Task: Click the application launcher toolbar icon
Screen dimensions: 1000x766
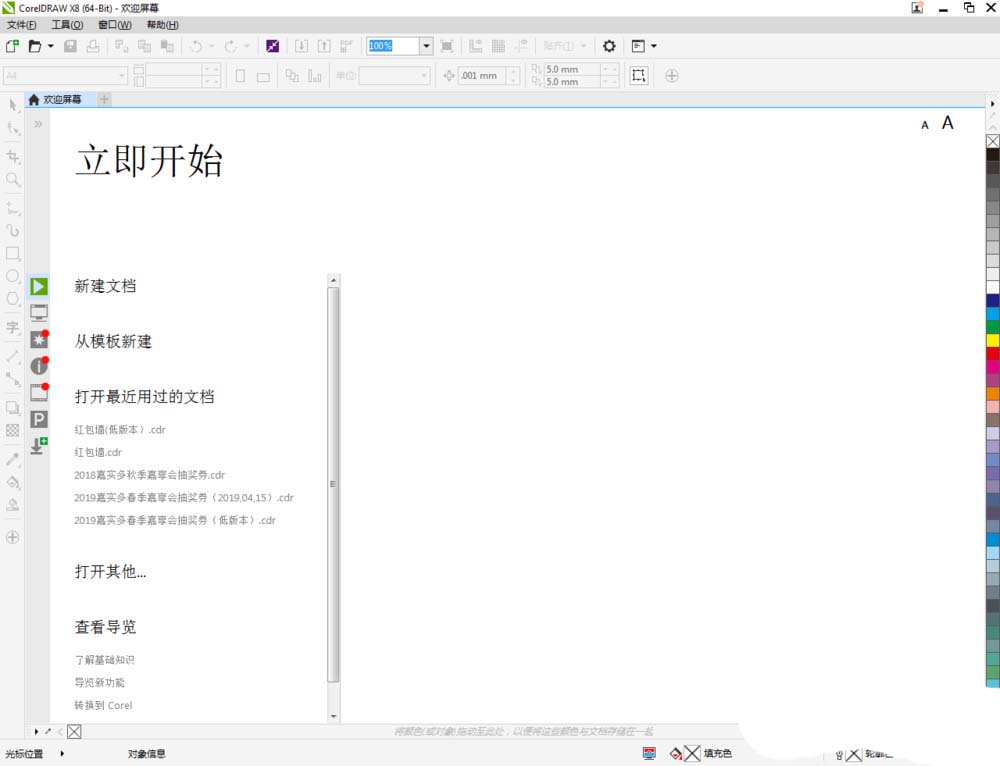Action: click(638, 46)
